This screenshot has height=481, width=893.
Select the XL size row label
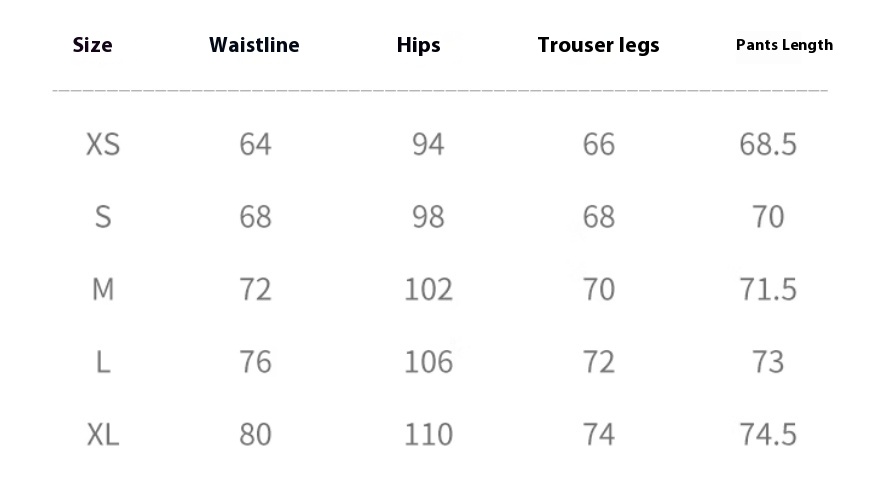103,435
